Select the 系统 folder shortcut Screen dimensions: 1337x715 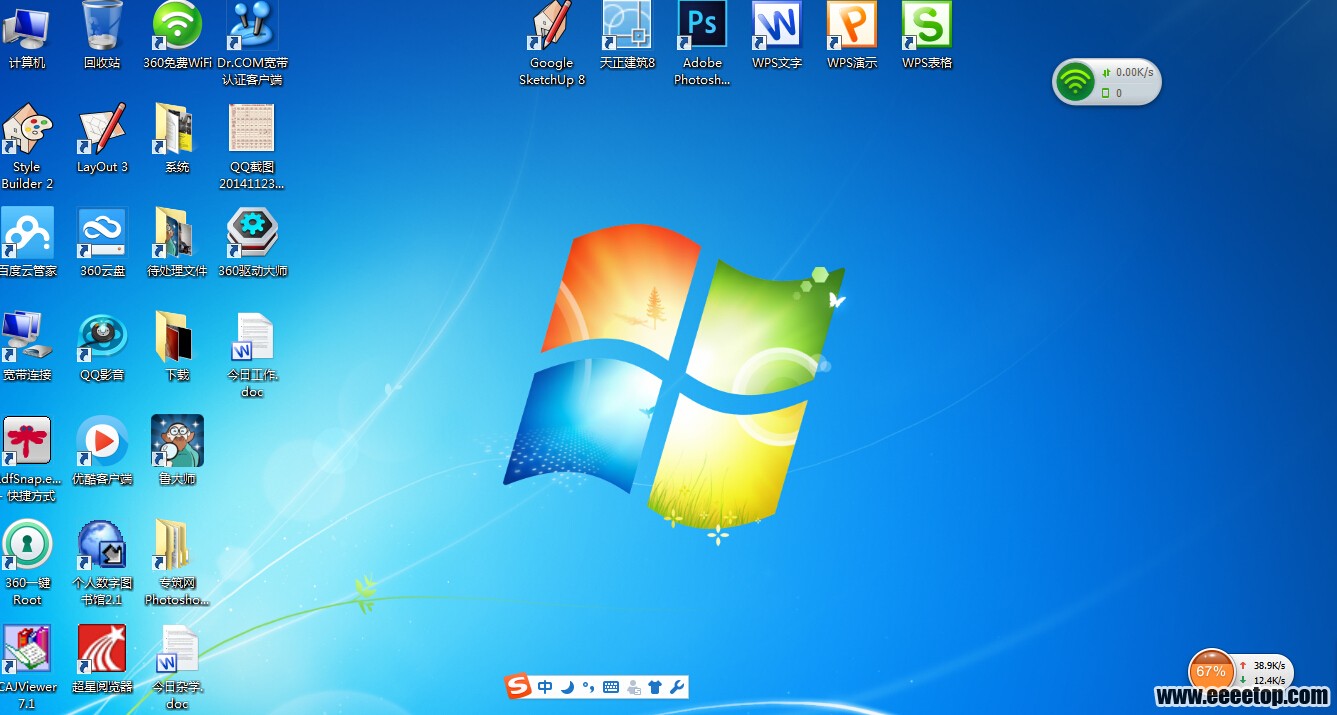pyautogui.click(x=177, y=140)
